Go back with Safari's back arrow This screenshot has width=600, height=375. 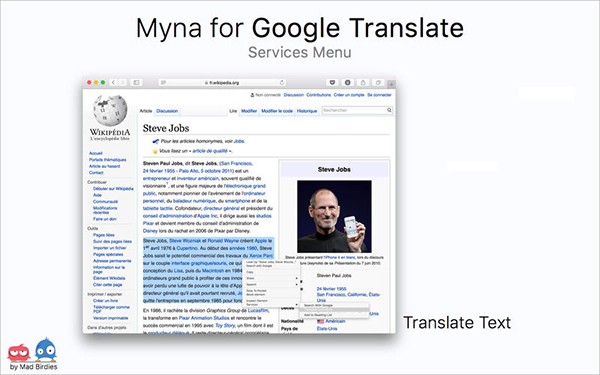click(x=113, y=82)
